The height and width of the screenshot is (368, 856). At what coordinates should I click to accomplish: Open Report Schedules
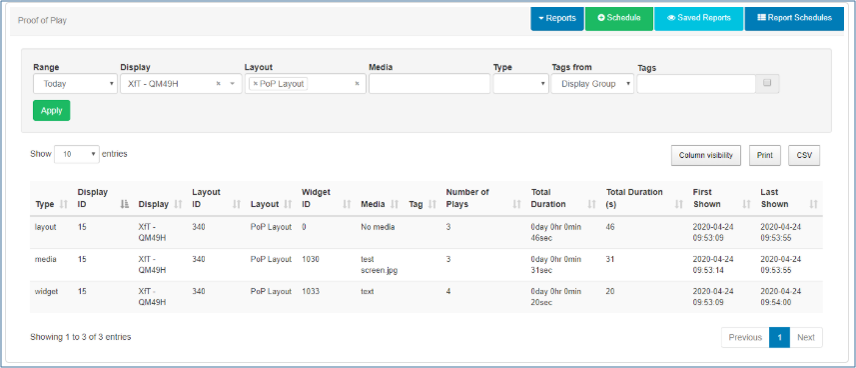[794, 19]
